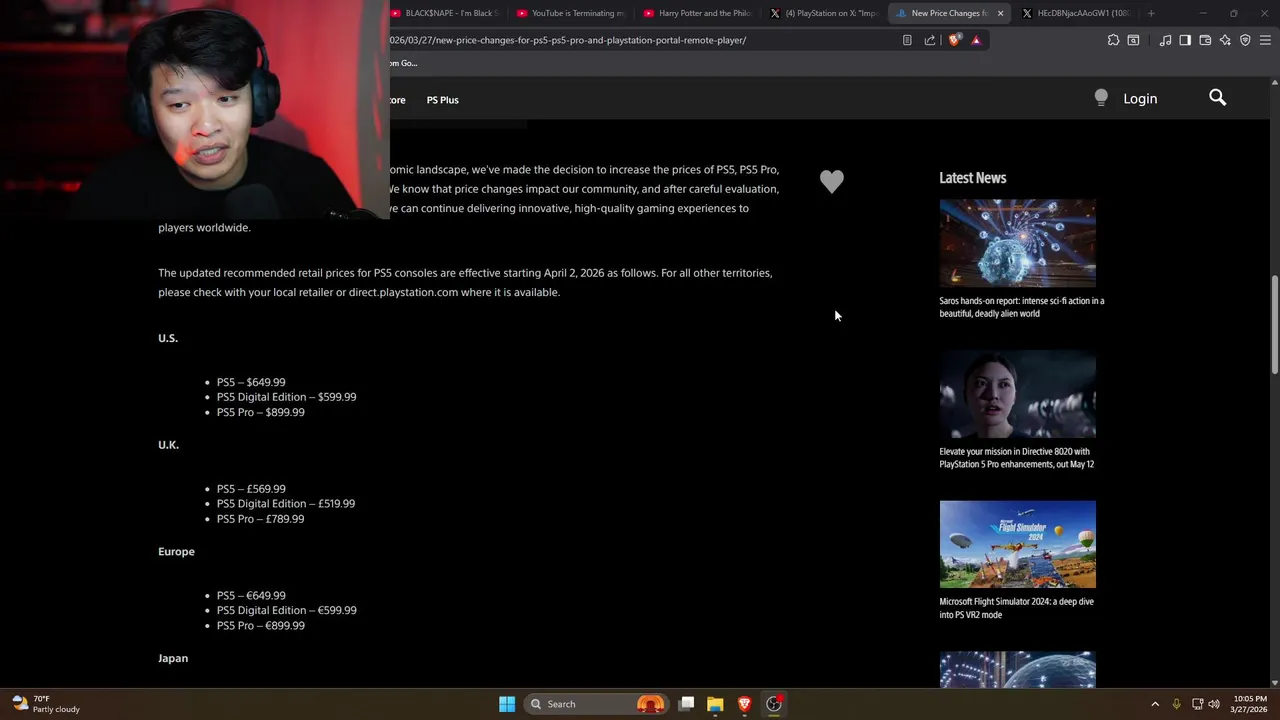
Task: Click the U.K. region heading
Action: click(168, 445)
